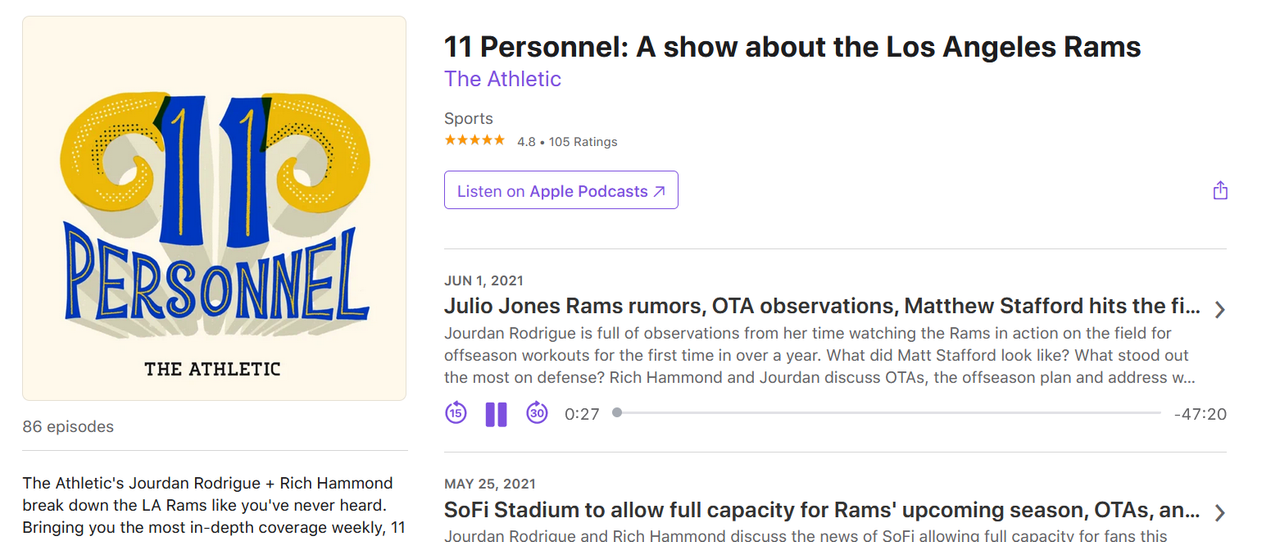Click the share icon

(x=1220, y=190)
